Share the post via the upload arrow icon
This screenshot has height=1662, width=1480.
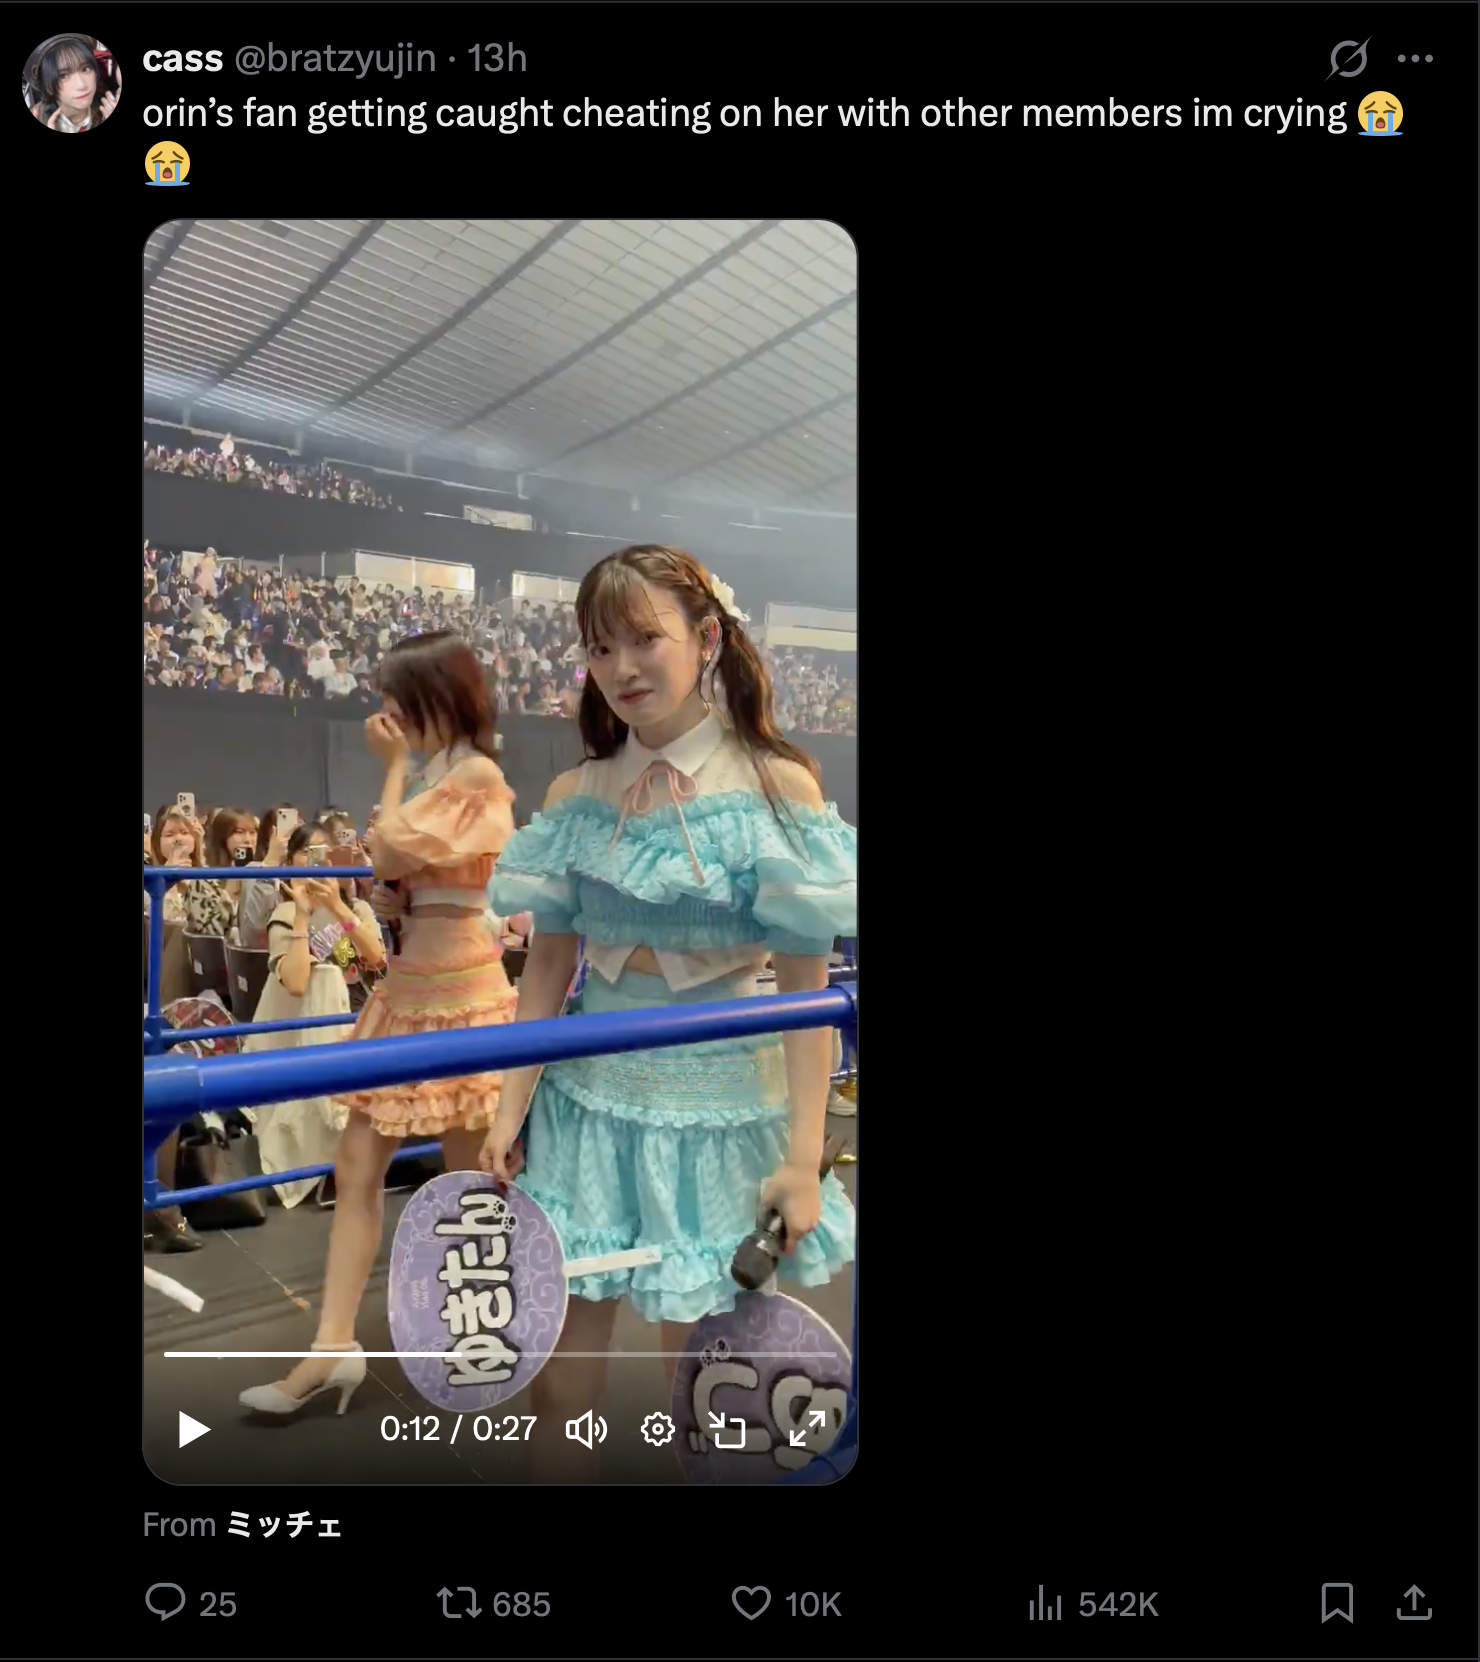coord(1414,1602)
